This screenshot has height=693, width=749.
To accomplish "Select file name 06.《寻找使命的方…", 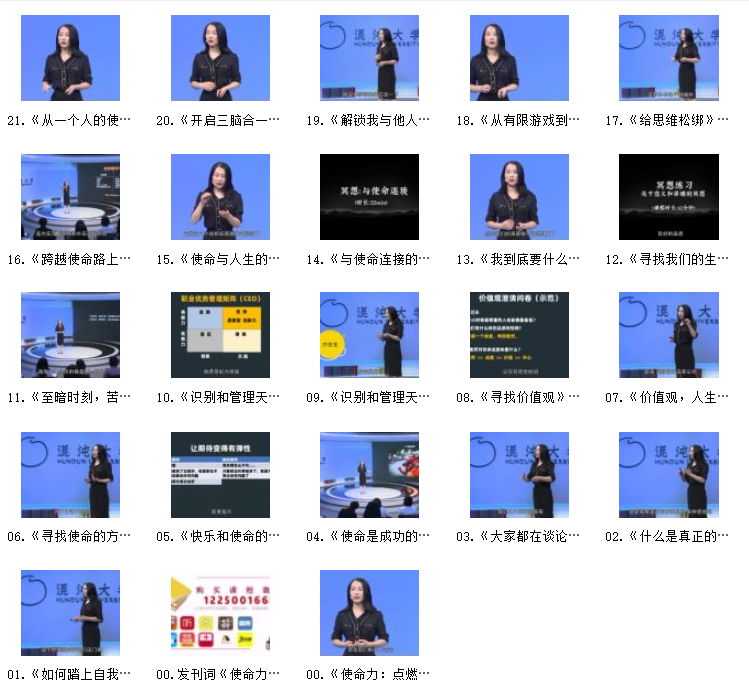I will (69, 536).
